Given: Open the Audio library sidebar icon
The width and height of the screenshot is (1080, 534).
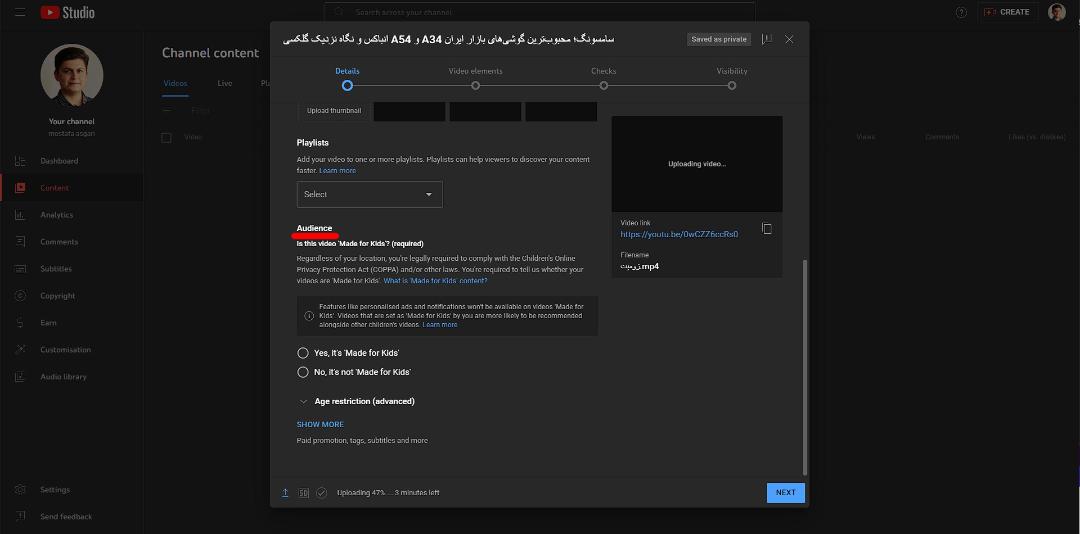Looking at the screenshot, I should pyautogui.click(x=20, y=377).
